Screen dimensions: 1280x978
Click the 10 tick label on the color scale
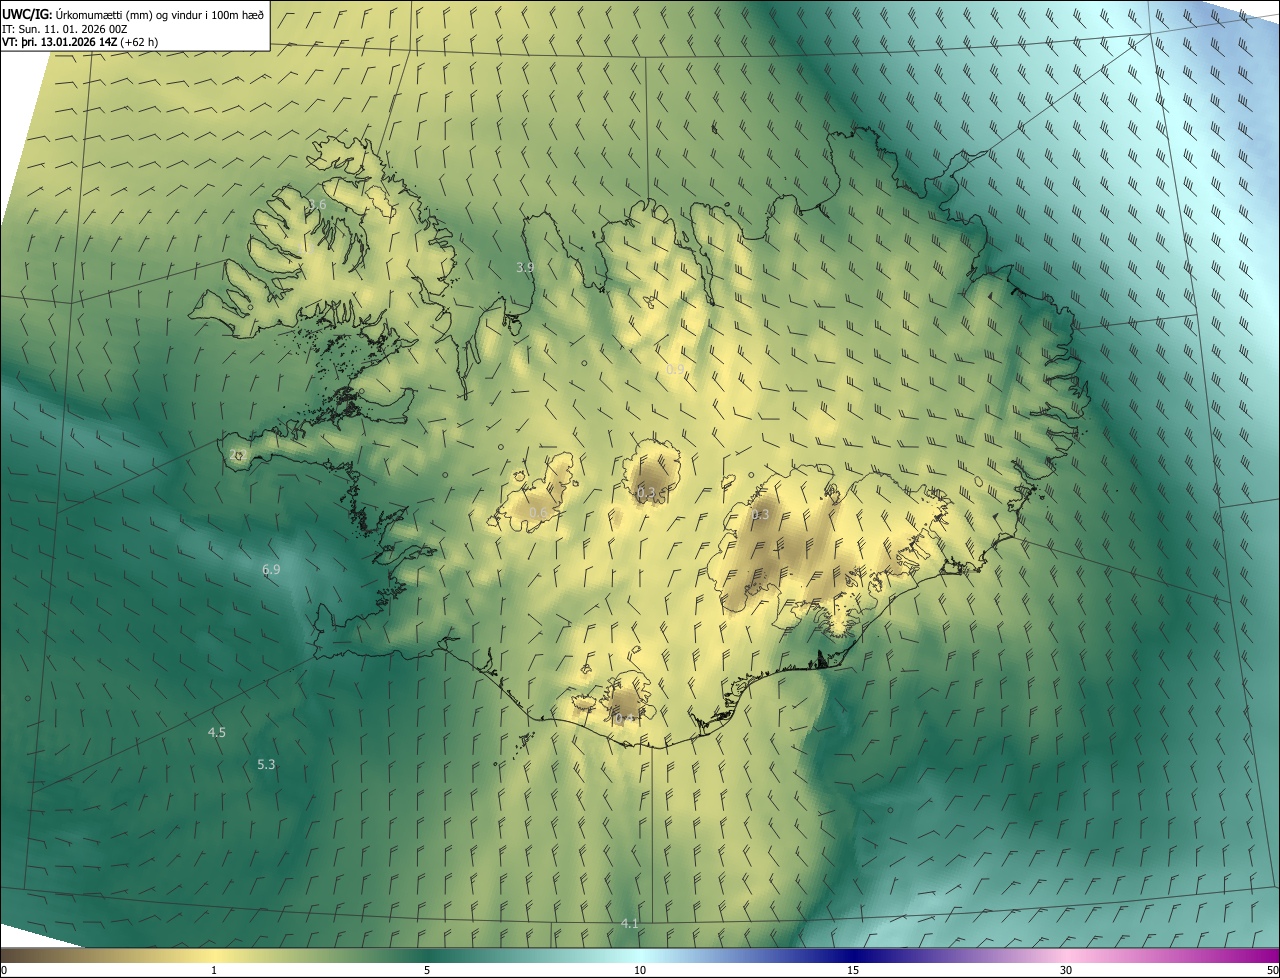click(640, 970)
